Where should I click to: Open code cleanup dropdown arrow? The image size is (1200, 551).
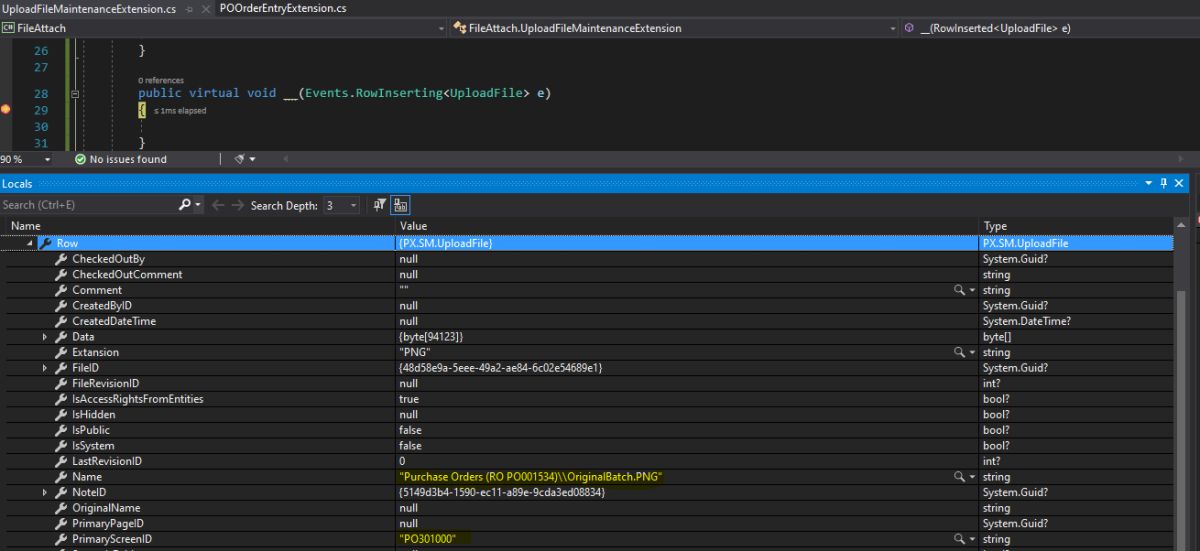(x=252, y=159)
